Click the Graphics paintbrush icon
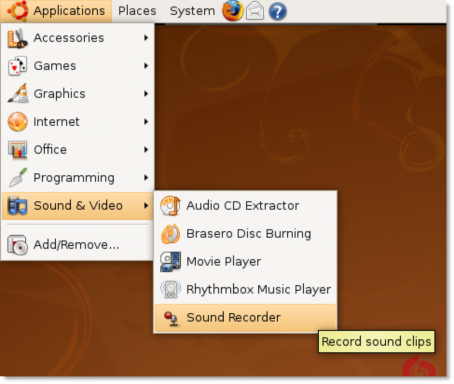454x384 pixels. pos(18,94)
